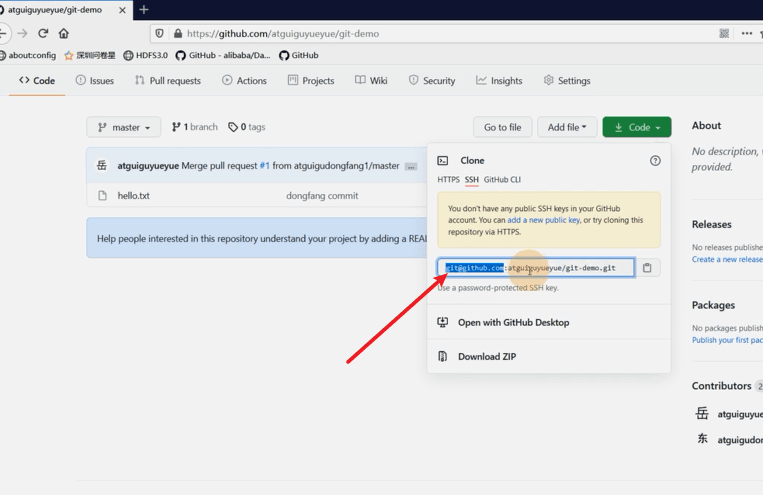Choose Open with GitHub Desktop

coord(513,322)
